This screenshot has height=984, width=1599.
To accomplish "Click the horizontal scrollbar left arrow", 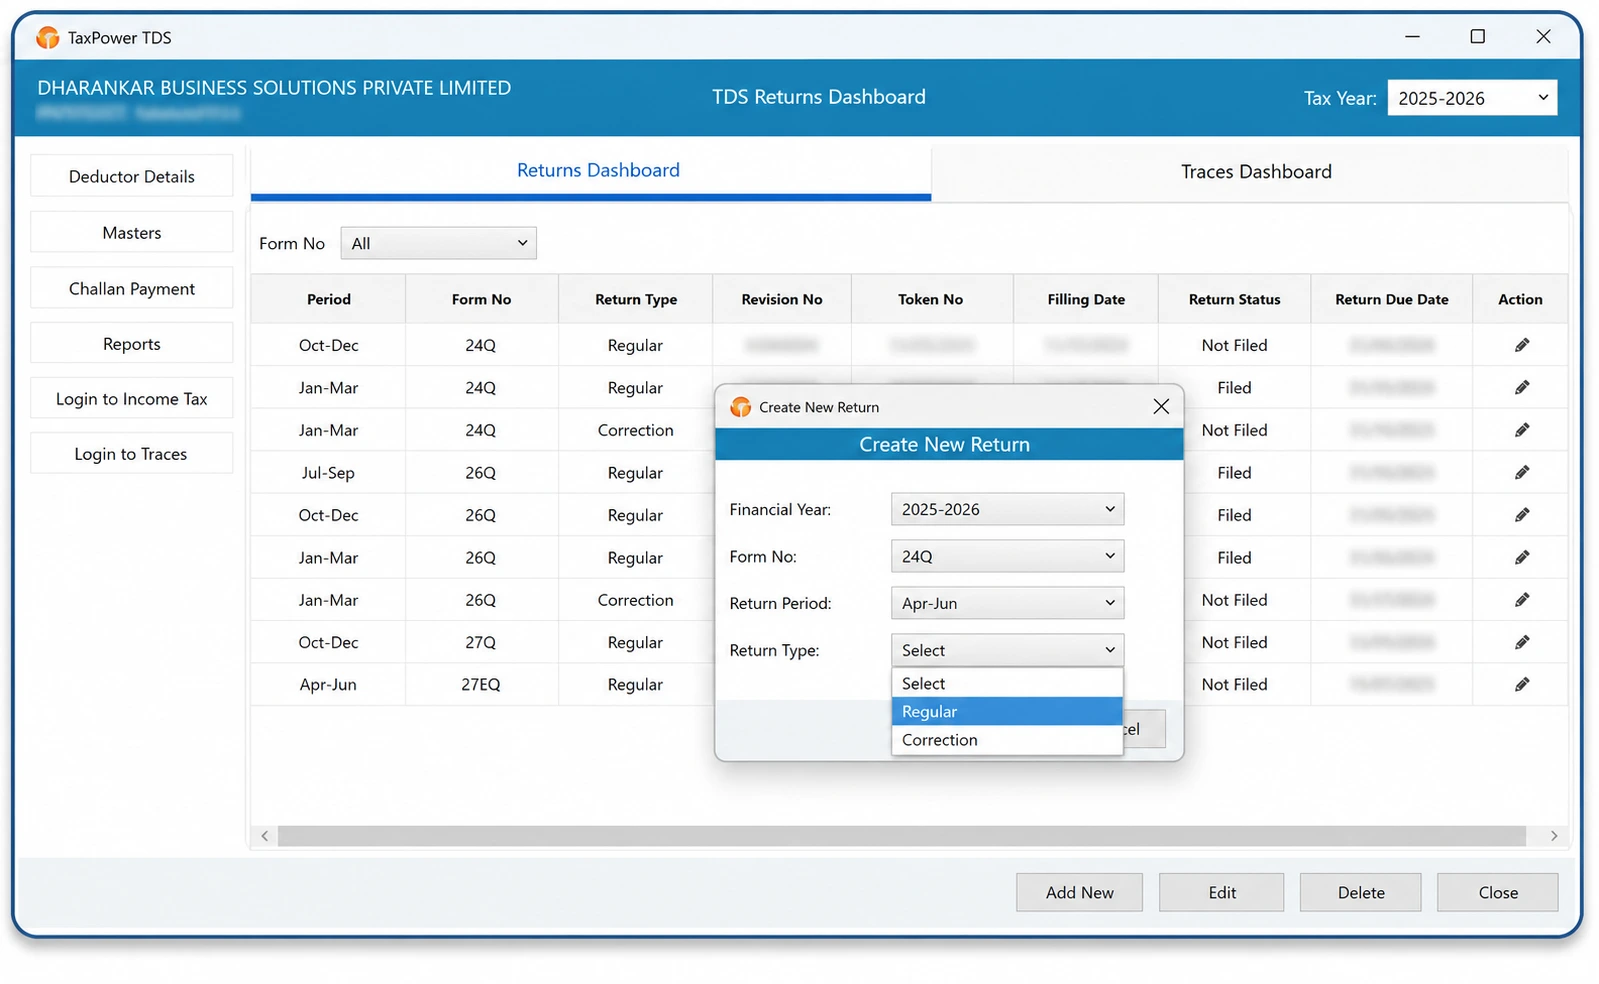I will 264,836.
